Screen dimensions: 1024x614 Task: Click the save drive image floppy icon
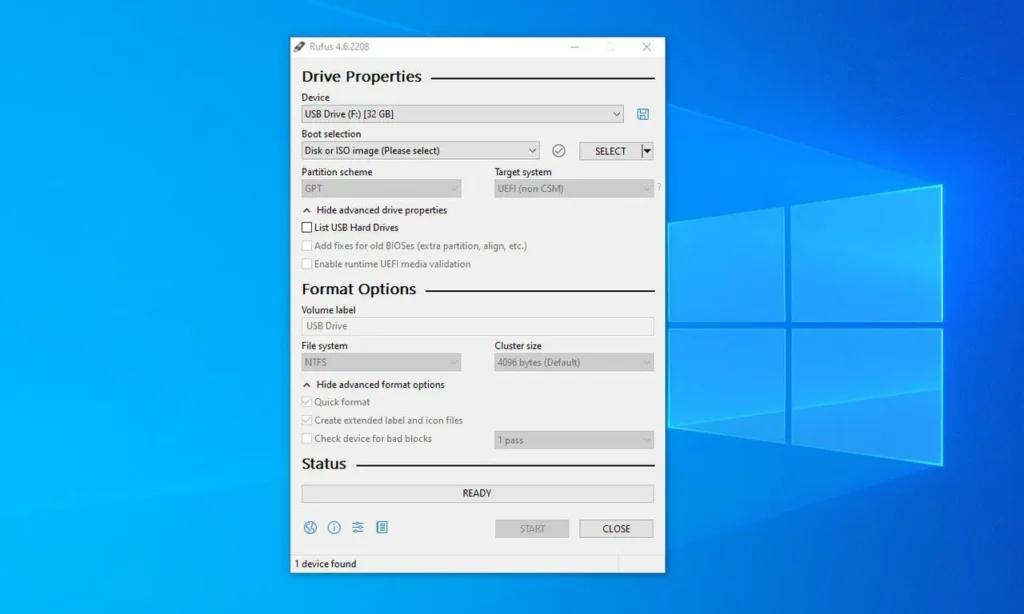[643, 114]
